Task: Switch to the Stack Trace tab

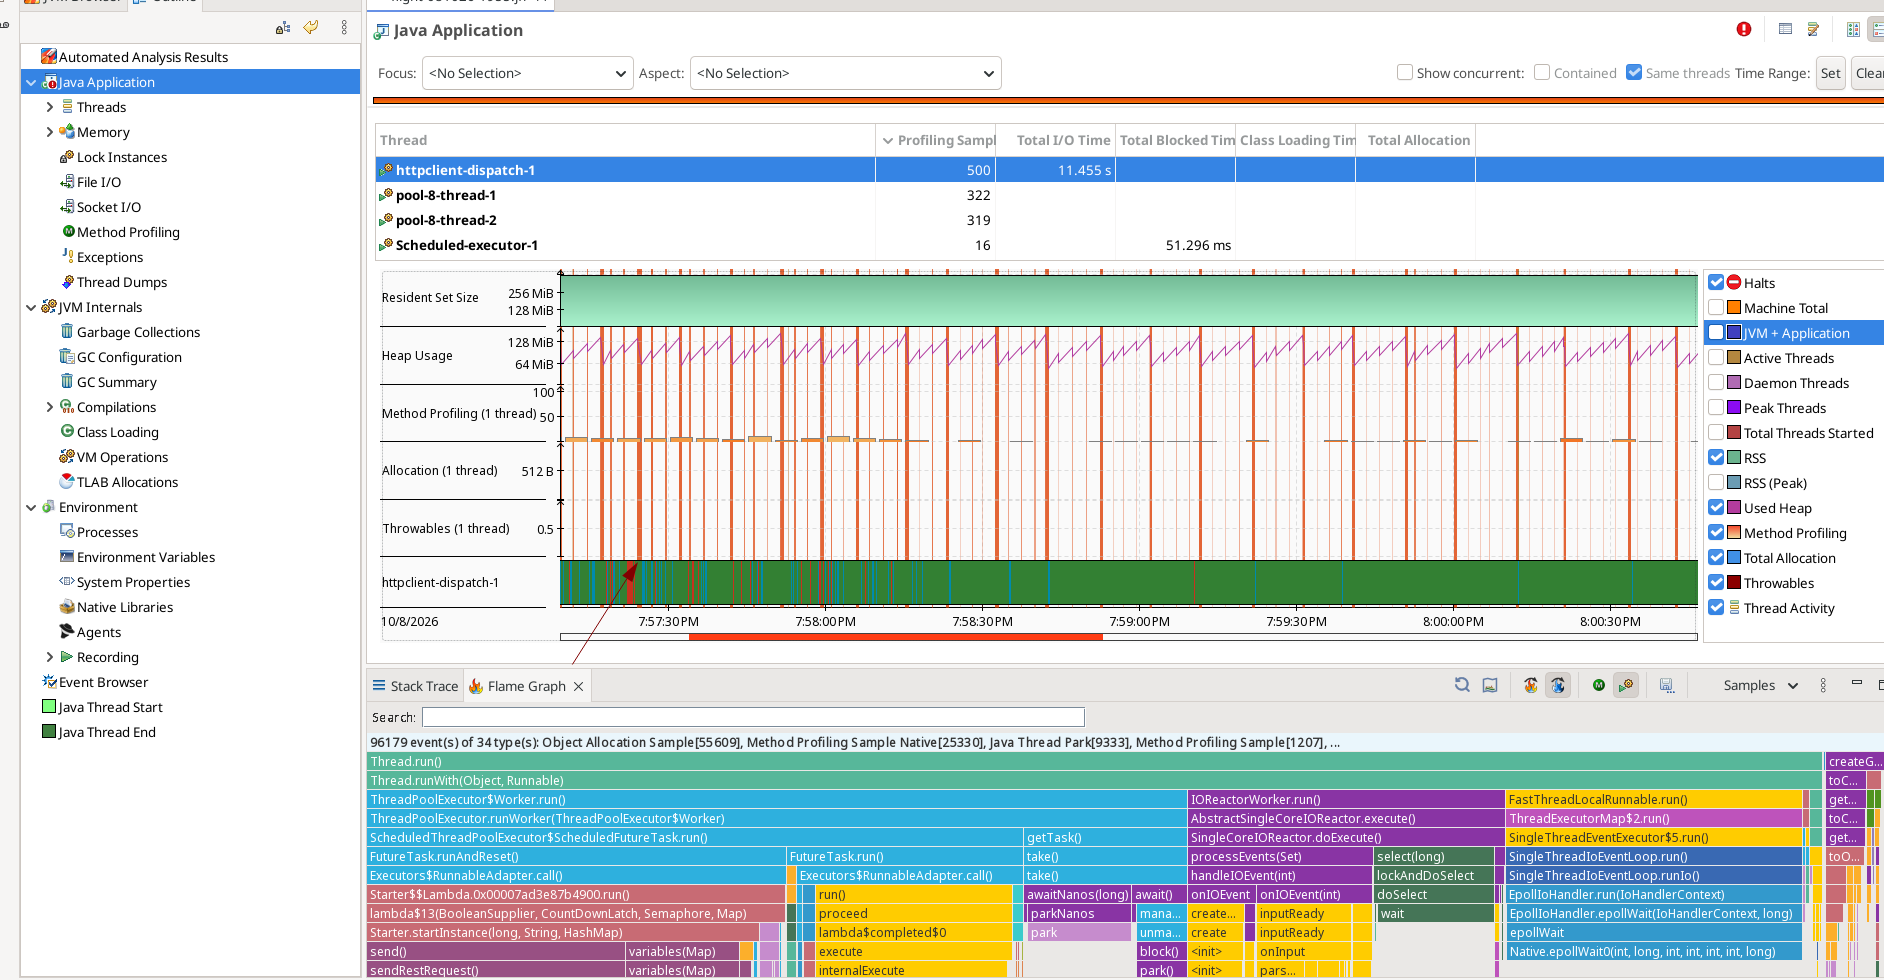Action: pyautogui.click(x=415, y=686)
